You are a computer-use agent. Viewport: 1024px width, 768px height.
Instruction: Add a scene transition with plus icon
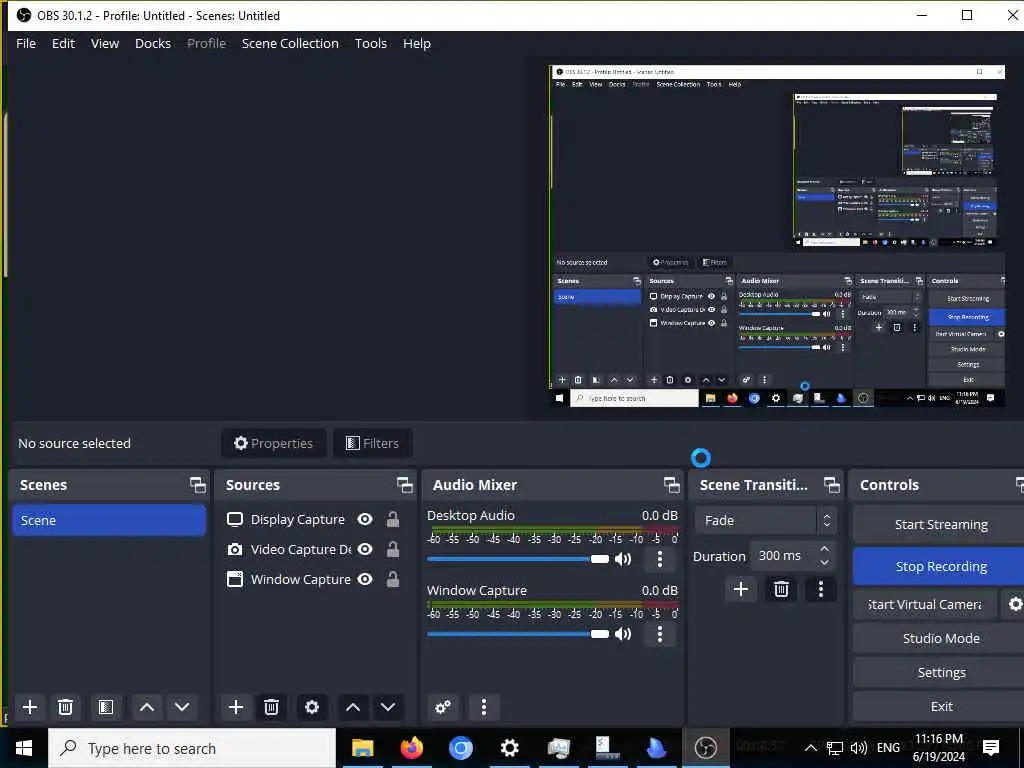741,589
